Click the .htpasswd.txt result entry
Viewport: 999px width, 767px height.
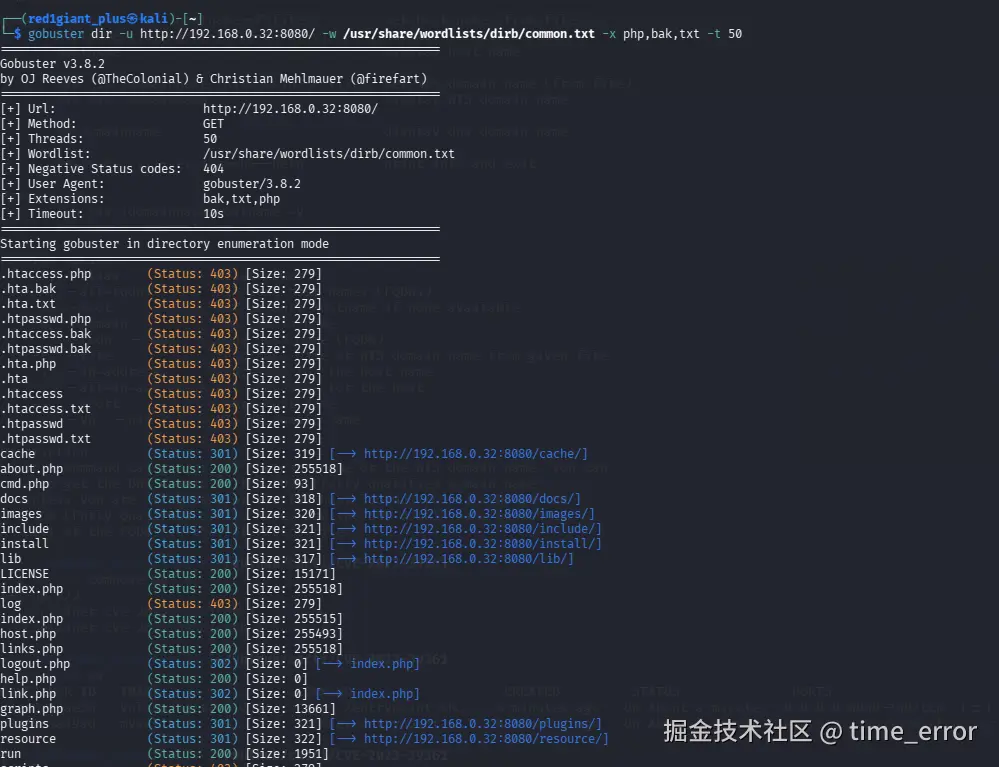coord(45,439)
